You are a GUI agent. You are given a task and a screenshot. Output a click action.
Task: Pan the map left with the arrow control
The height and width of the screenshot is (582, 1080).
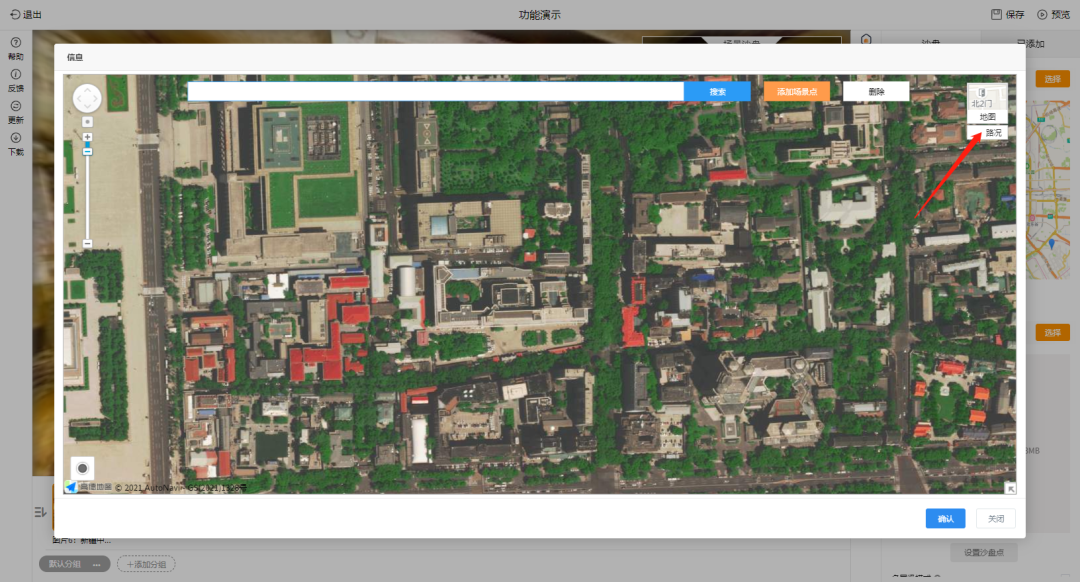(77, 98)
